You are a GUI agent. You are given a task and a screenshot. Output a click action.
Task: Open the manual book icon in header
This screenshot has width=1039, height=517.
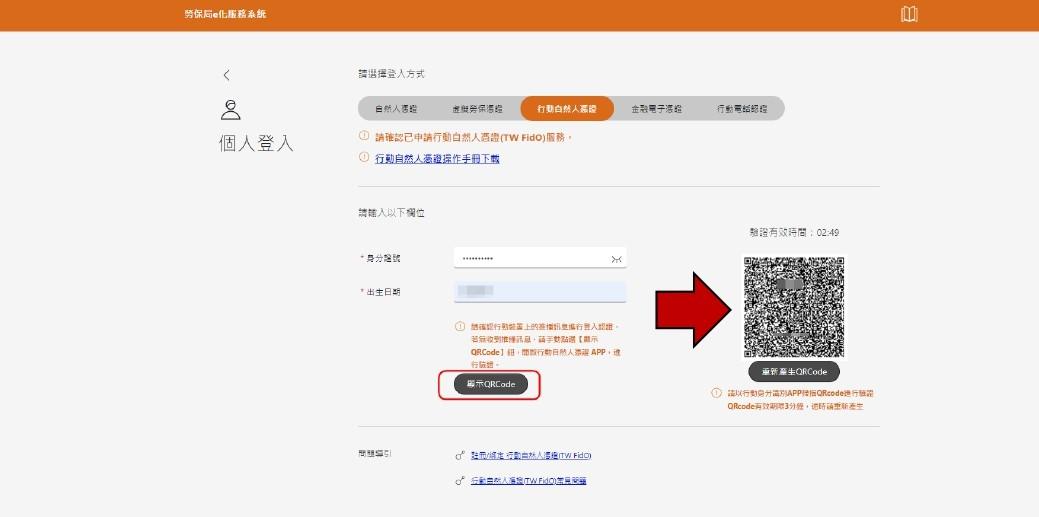(909, 14)
